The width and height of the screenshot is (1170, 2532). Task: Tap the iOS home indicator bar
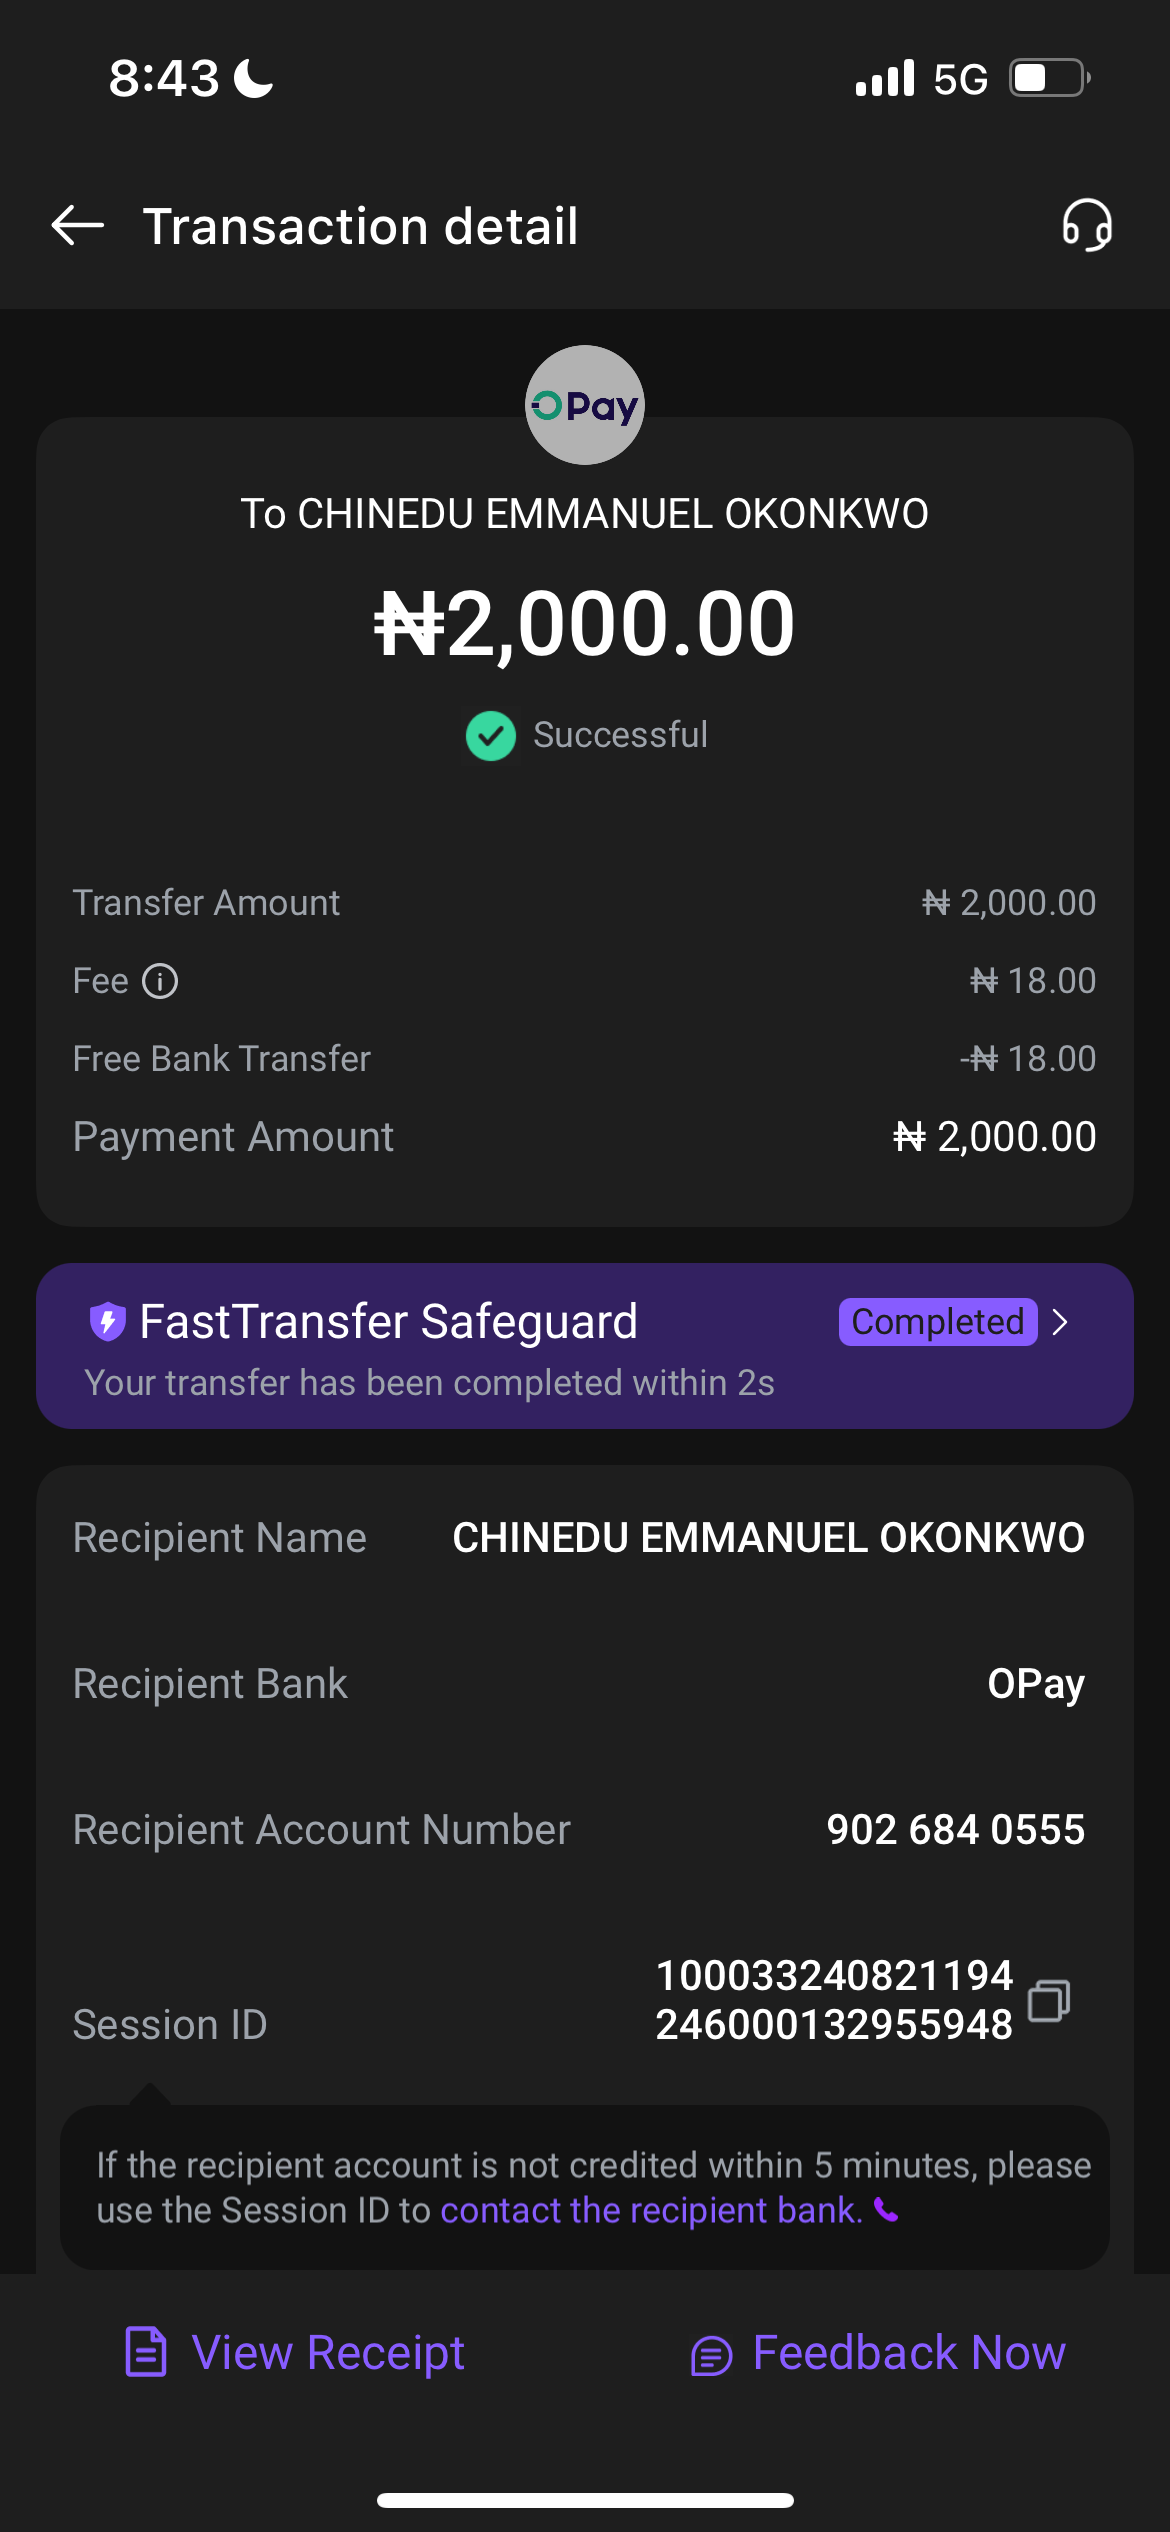click(x=585, y=2500)
